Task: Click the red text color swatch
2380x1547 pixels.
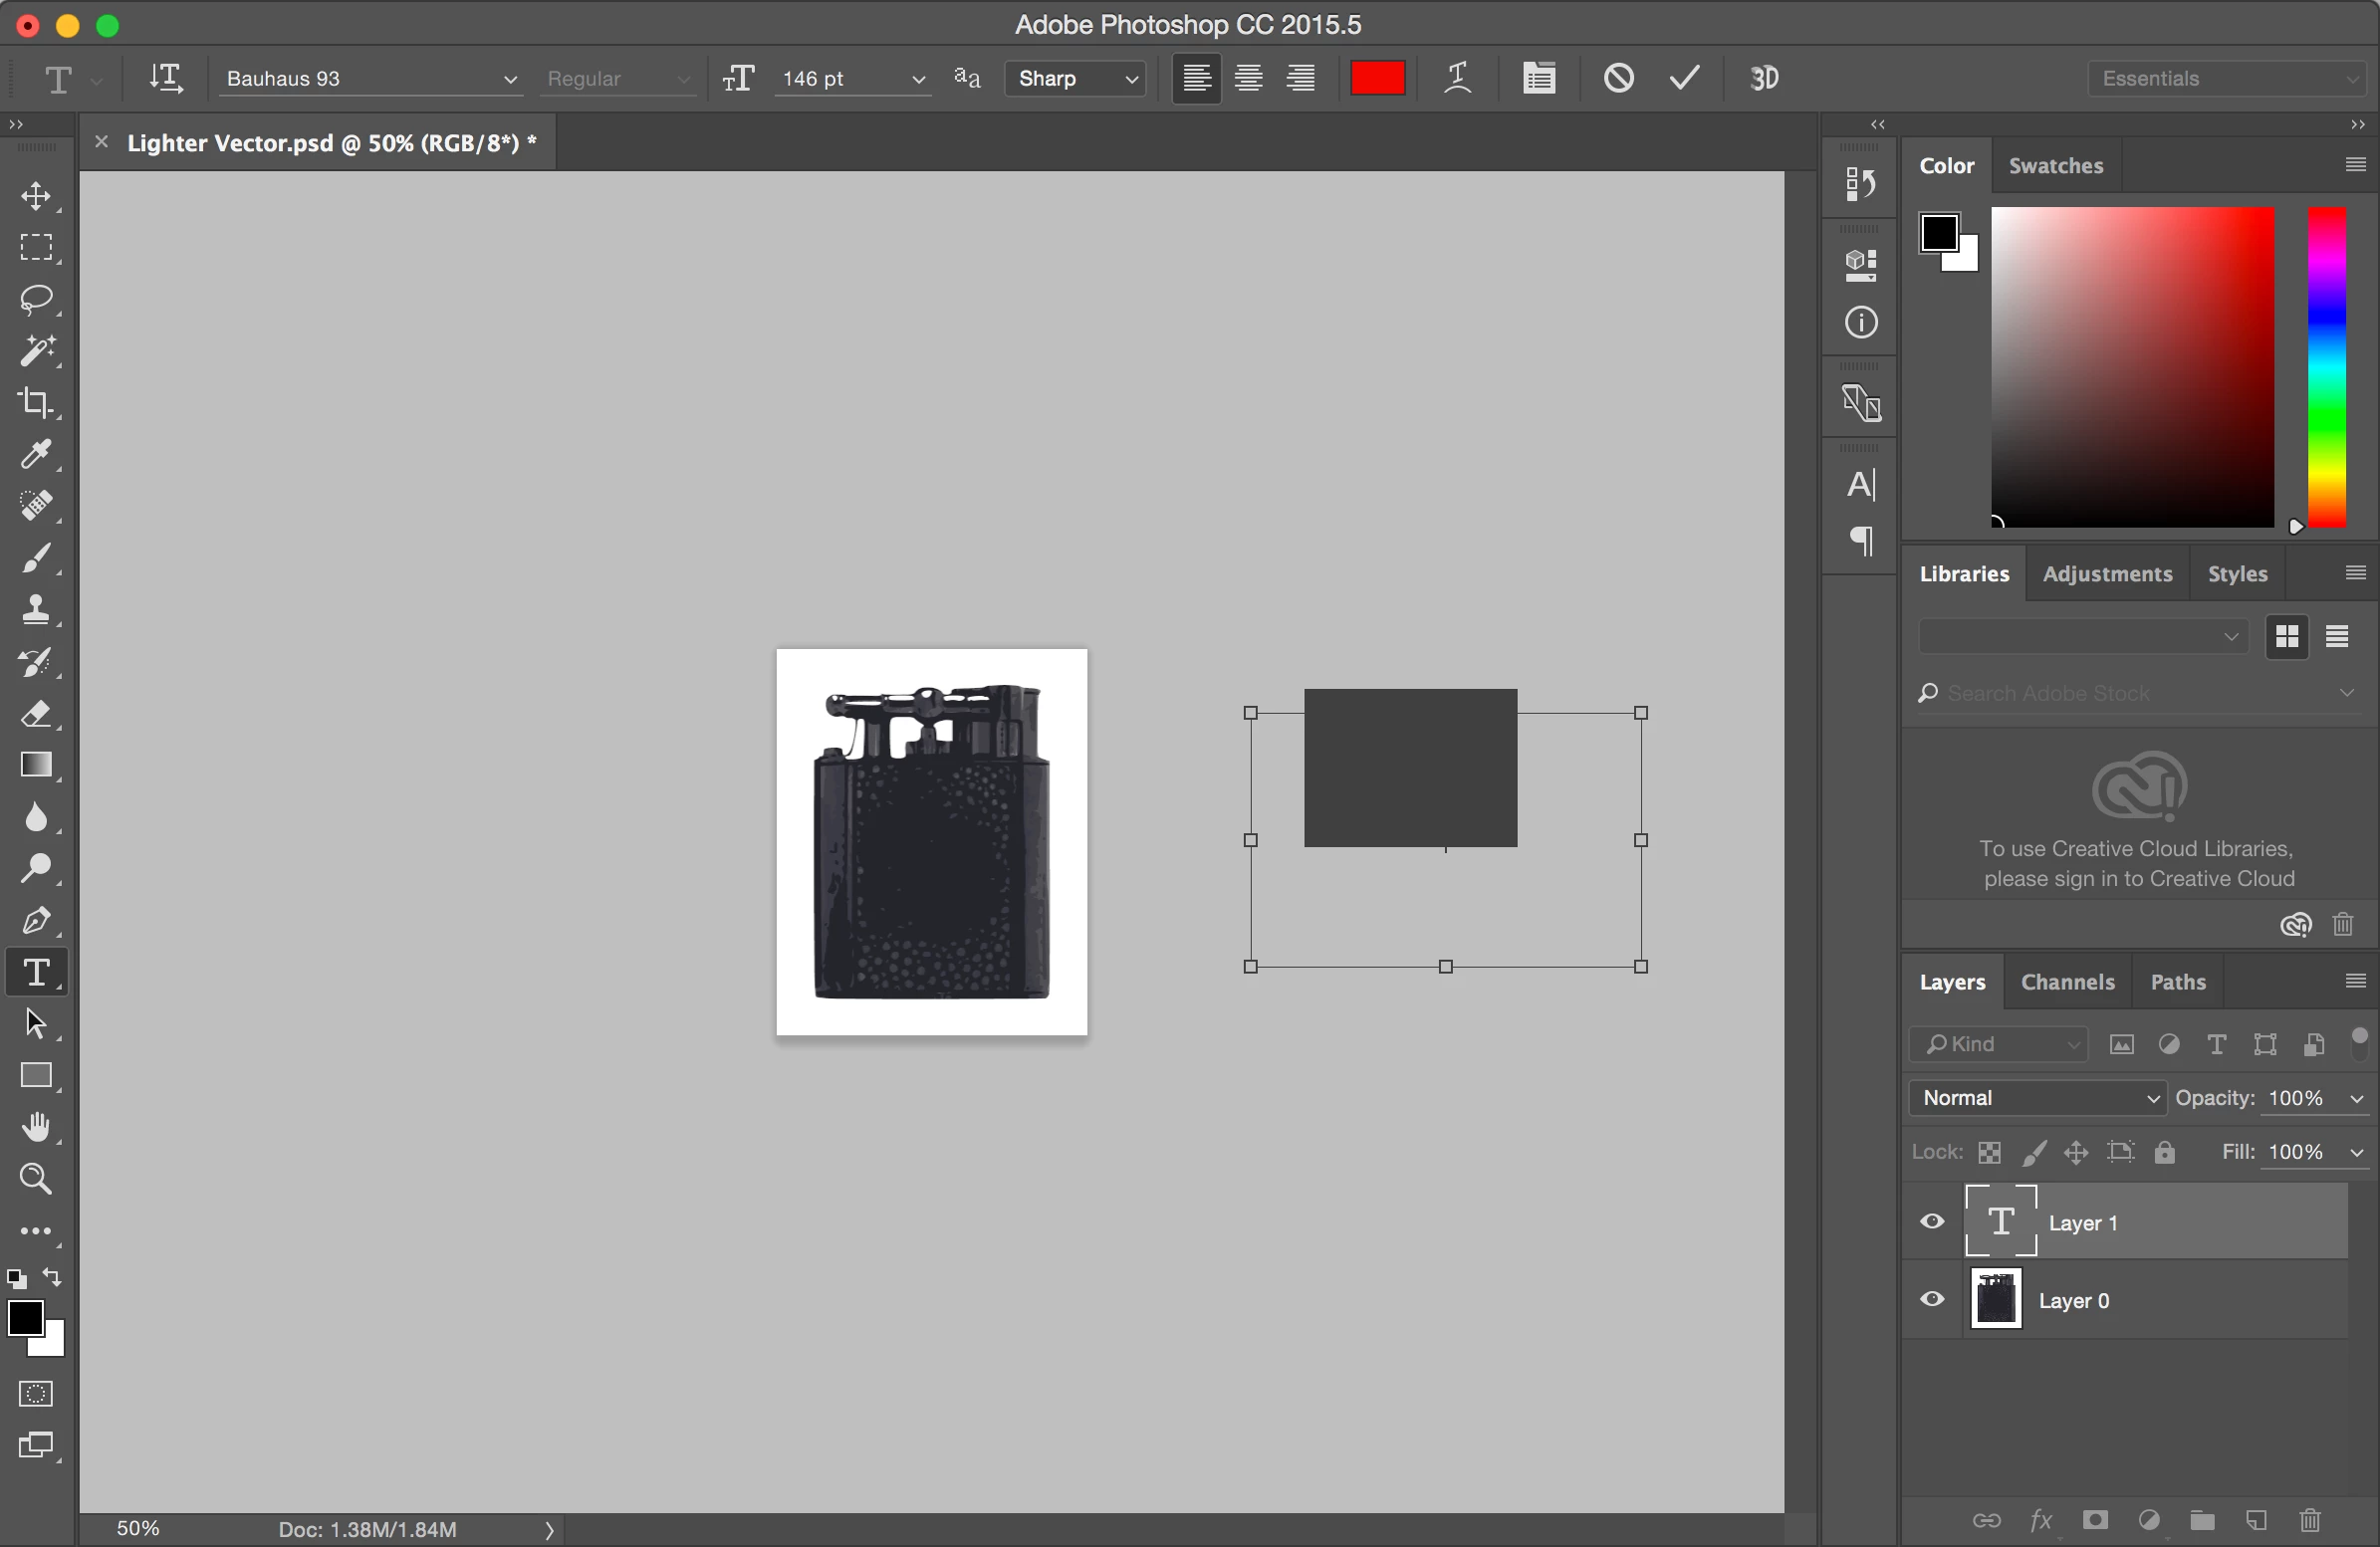Action: point(1377,78)
